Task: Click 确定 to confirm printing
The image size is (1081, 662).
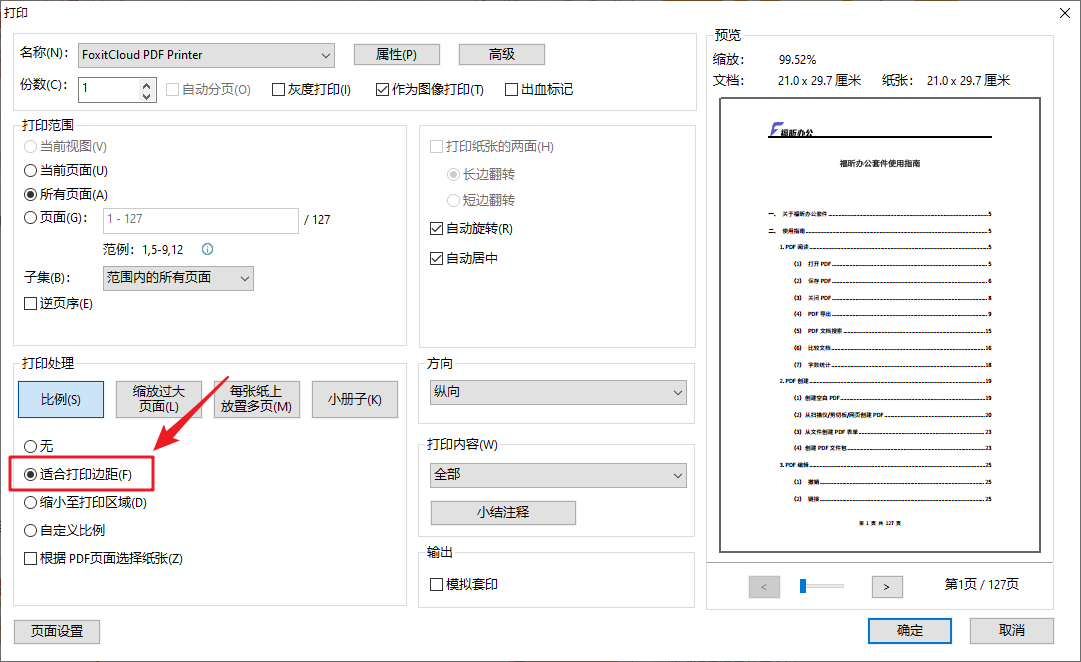Action: coord(909,630)
